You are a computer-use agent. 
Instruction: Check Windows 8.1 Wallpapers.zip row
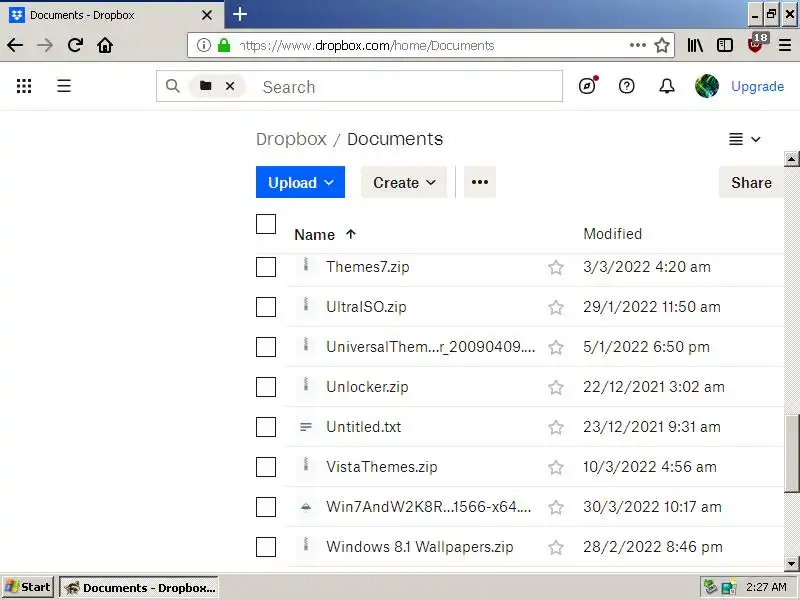266,547
